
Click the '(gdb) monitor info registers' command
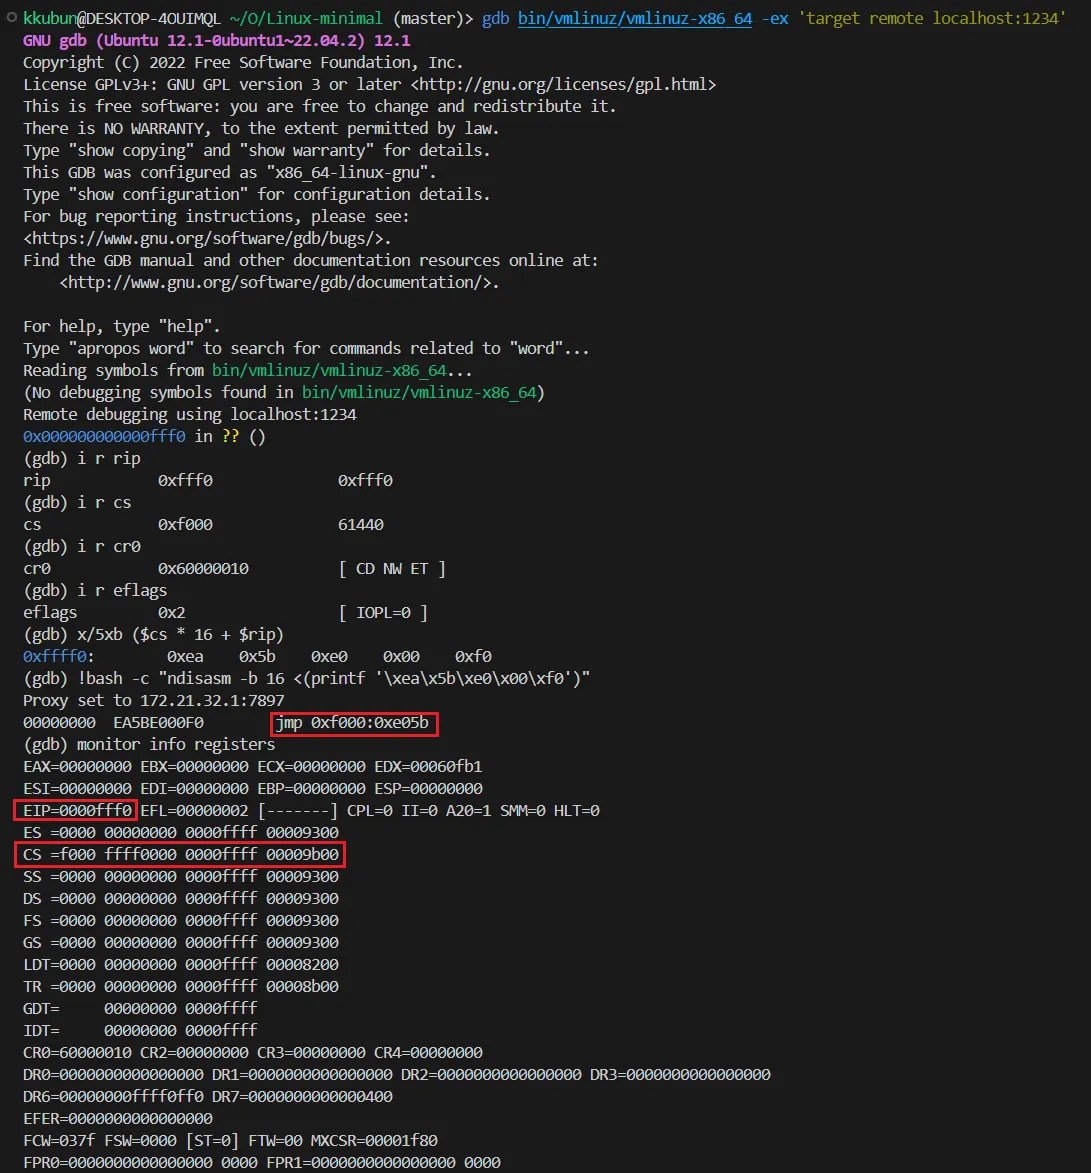tap(149, 745)
